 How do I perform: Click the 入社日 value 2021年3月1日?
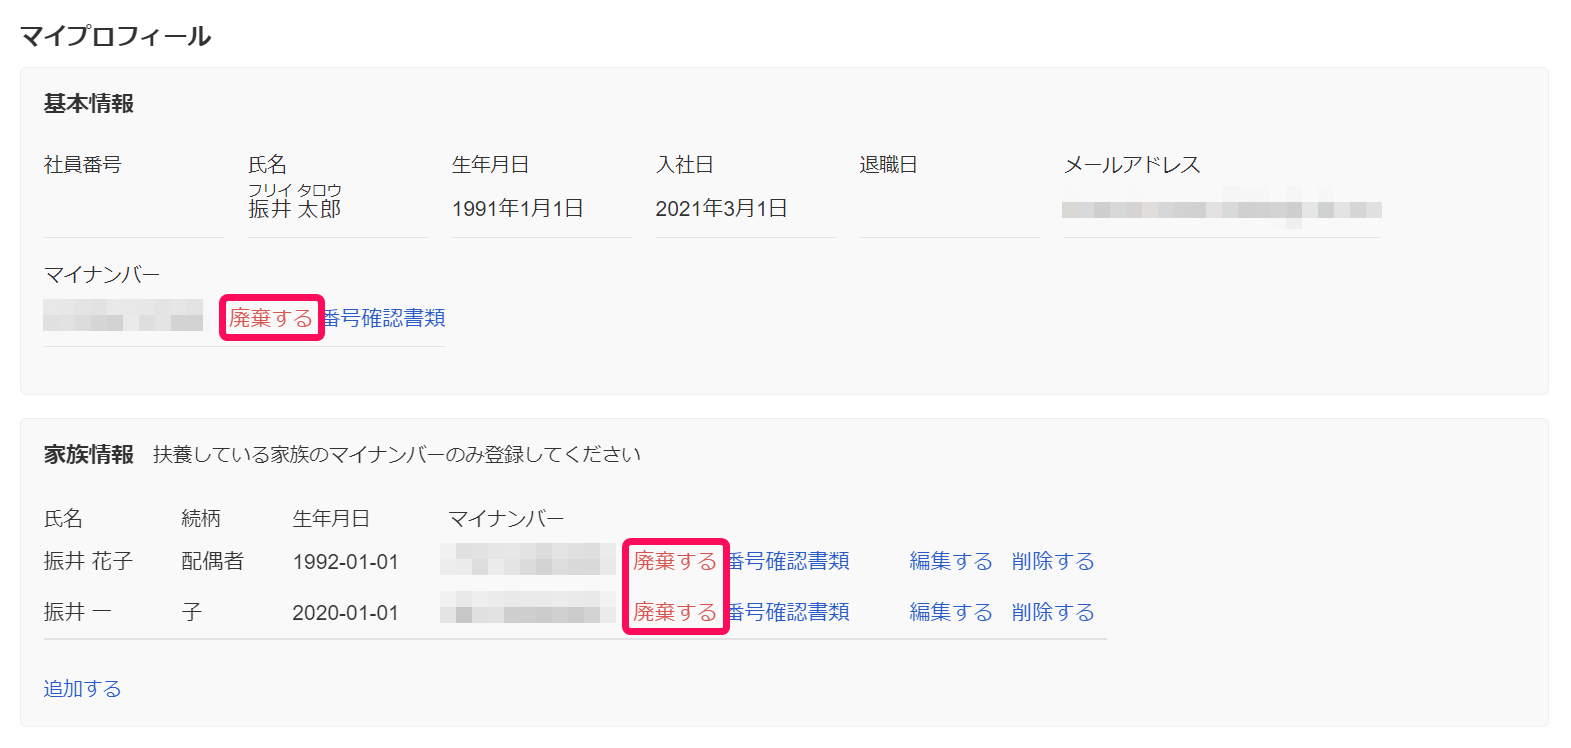721,209
